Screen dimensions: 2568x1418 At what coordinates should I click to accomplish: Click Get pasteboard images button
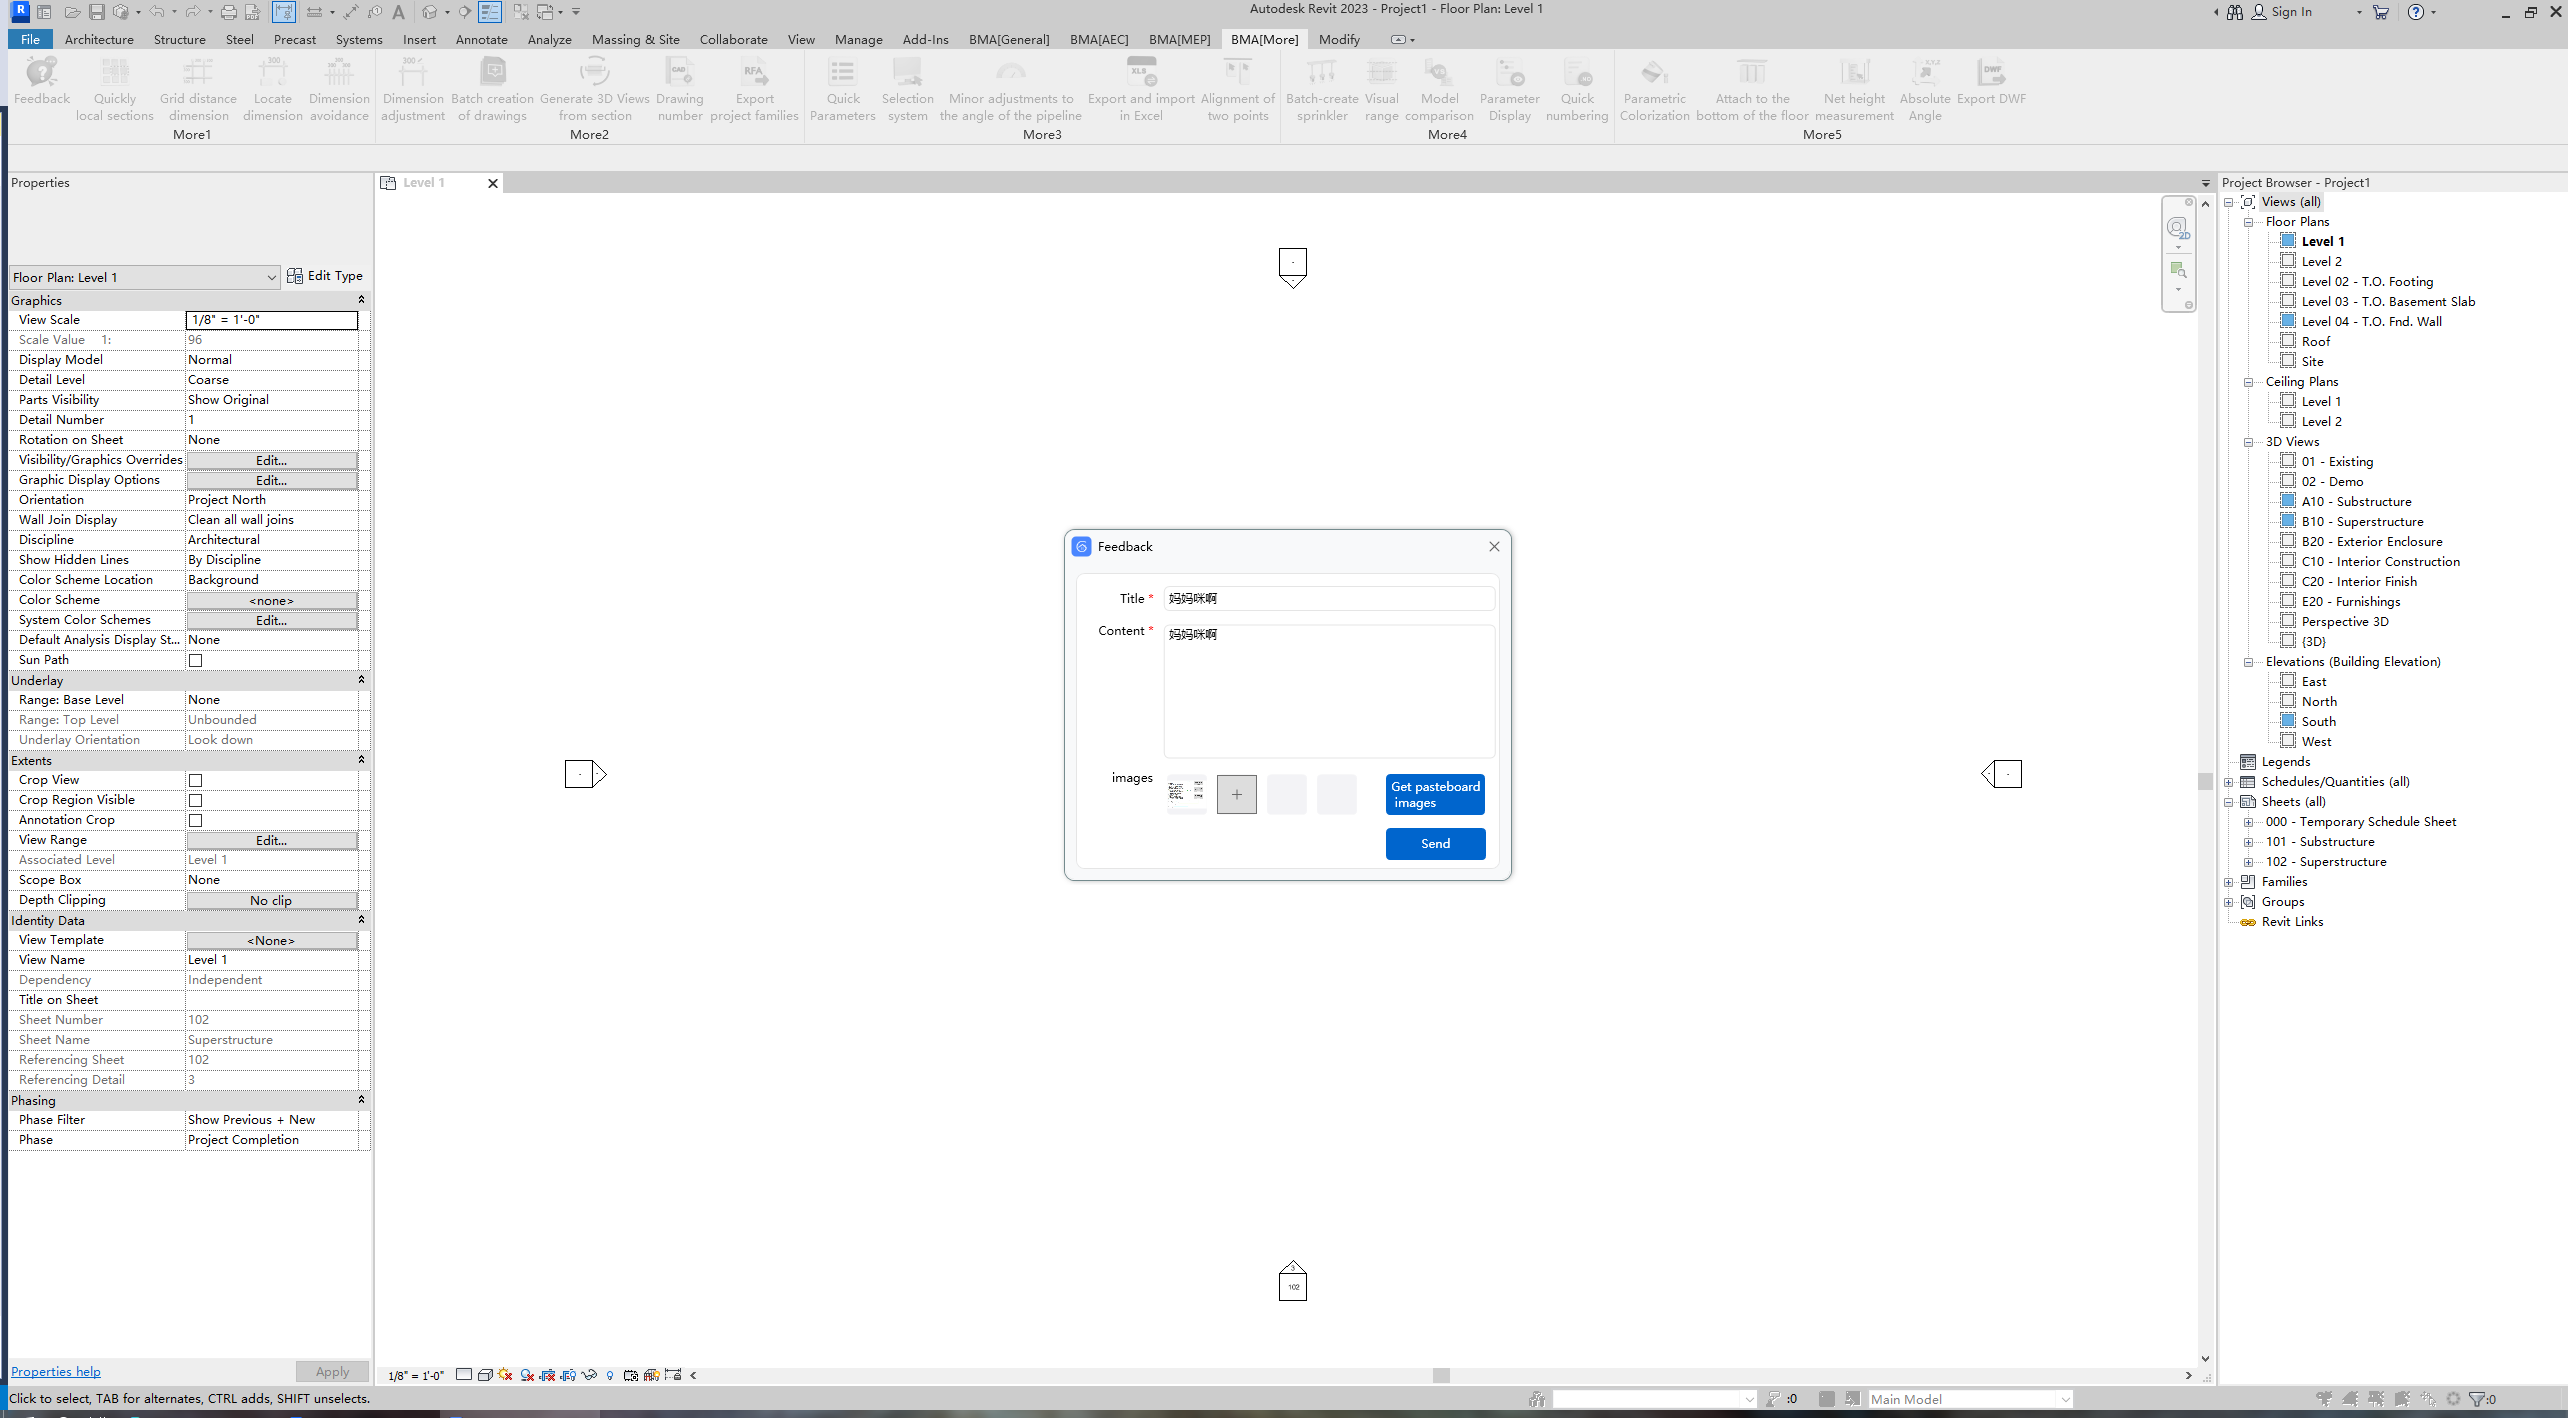(1435, 795)
